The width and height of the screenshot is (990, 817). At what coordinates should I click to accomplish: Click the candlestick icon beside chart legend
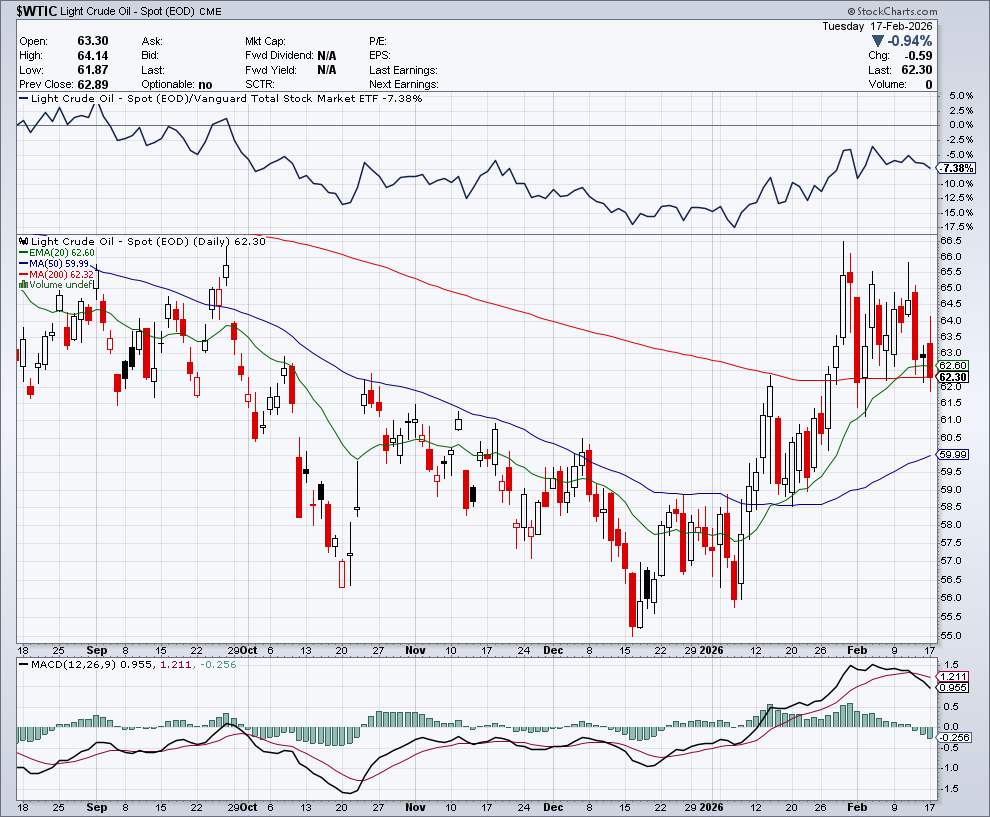pos(23,241)
